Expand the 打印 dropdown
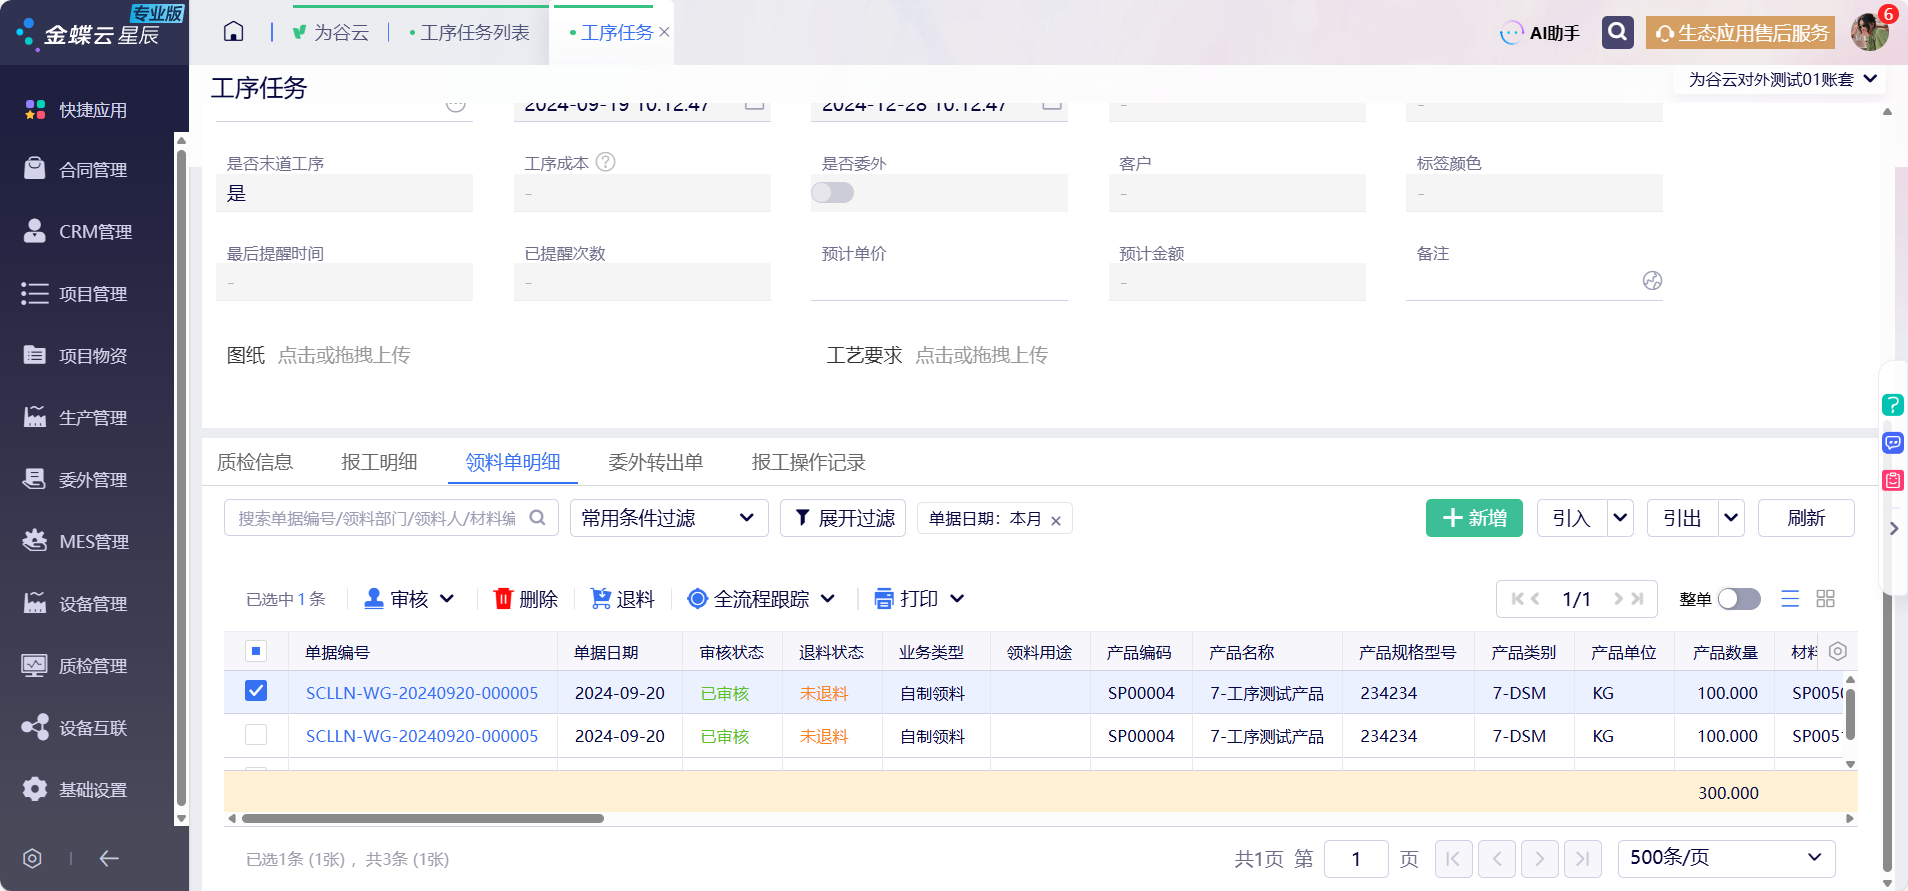Screen dimensions: 1908x891 tap(957, 599)
